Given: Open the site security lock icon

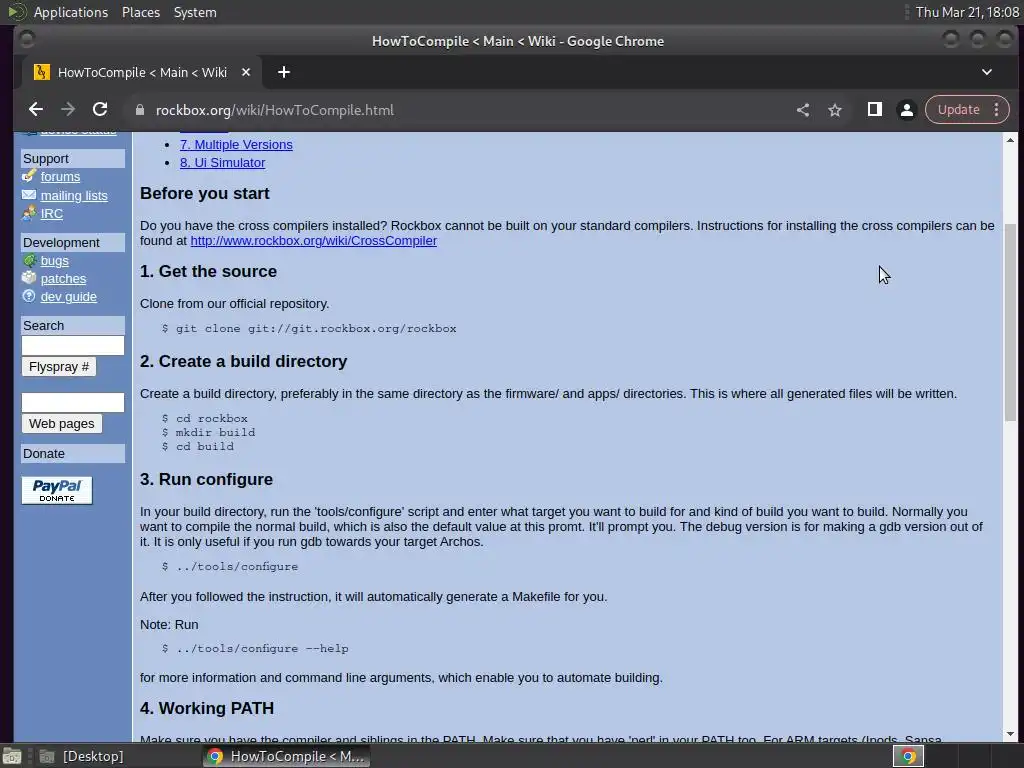Looking at the screenshot, I should tap(140, 110).
